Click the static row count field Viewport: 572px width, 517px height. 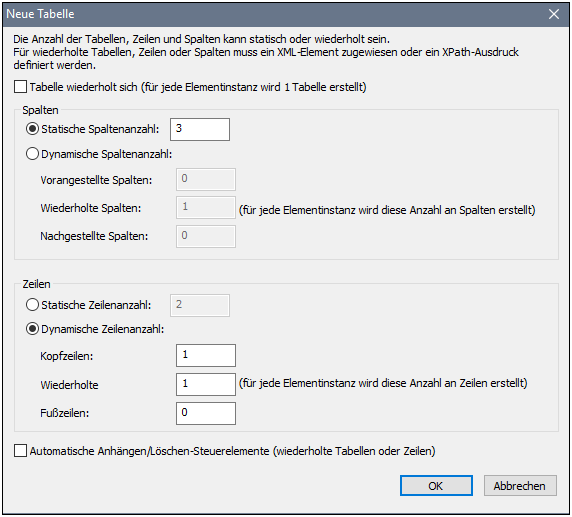coord(200,305)
